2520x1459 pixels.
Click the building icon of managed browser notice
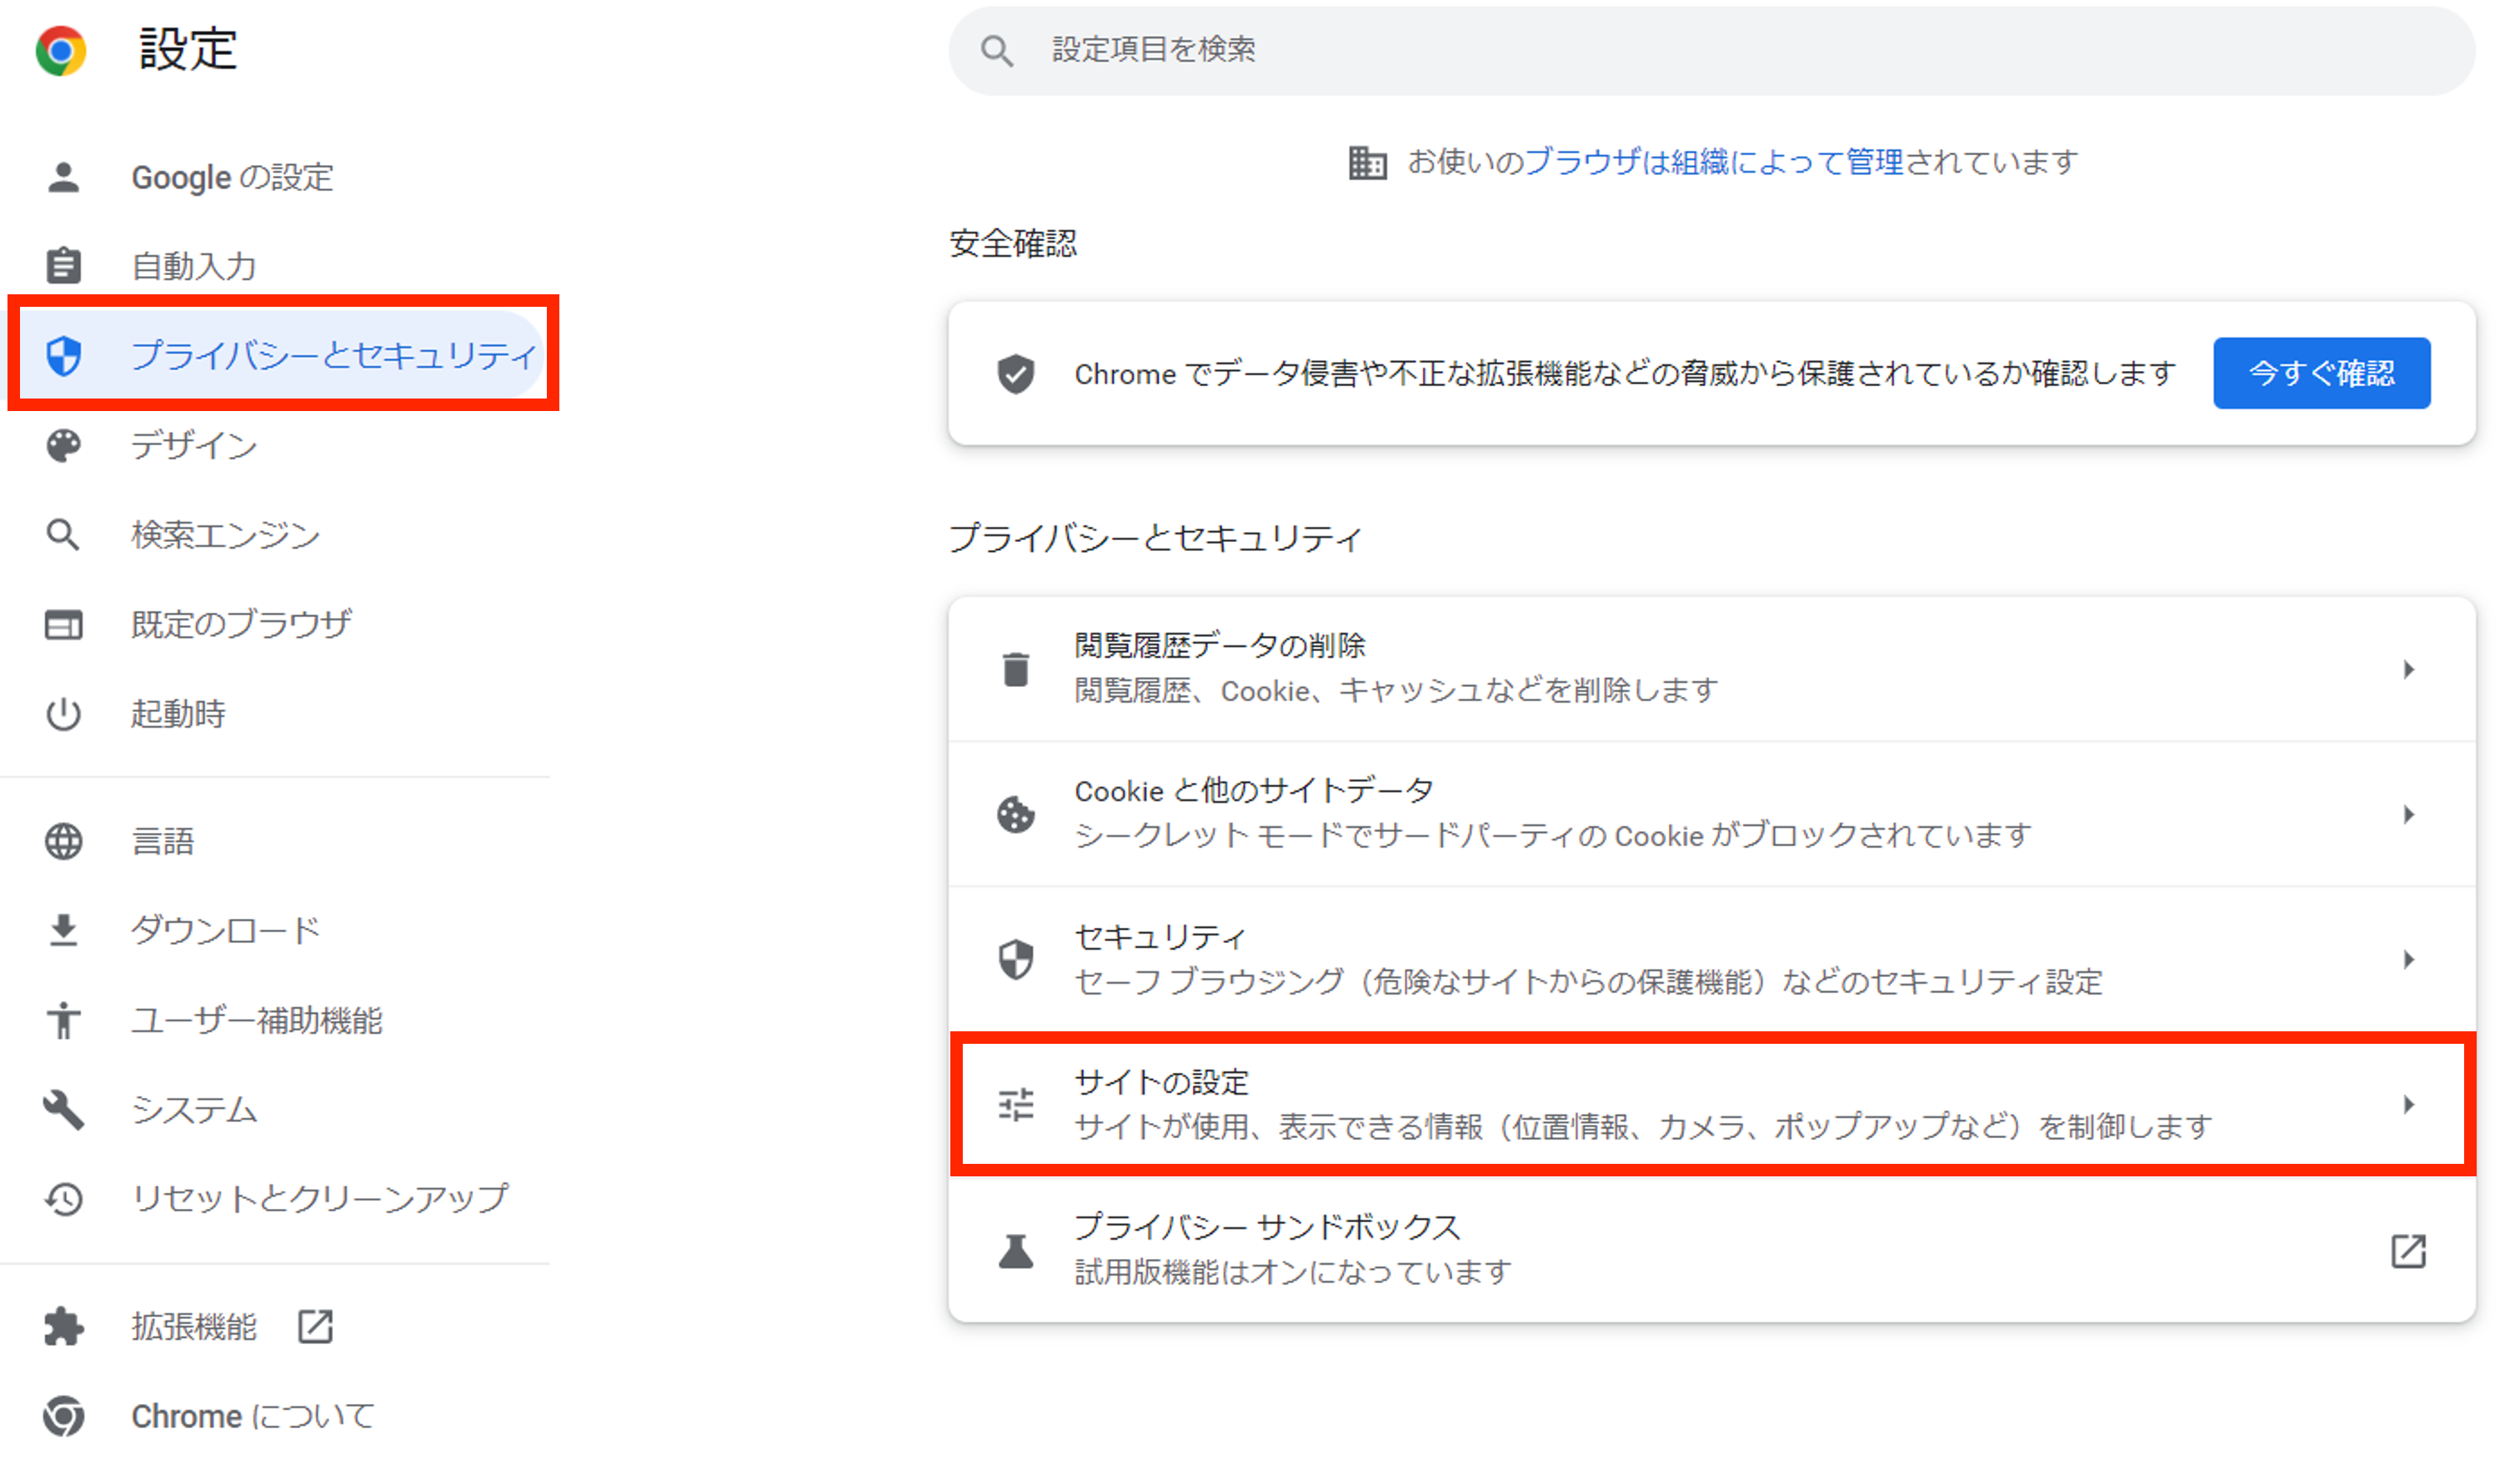point(1366,162)
